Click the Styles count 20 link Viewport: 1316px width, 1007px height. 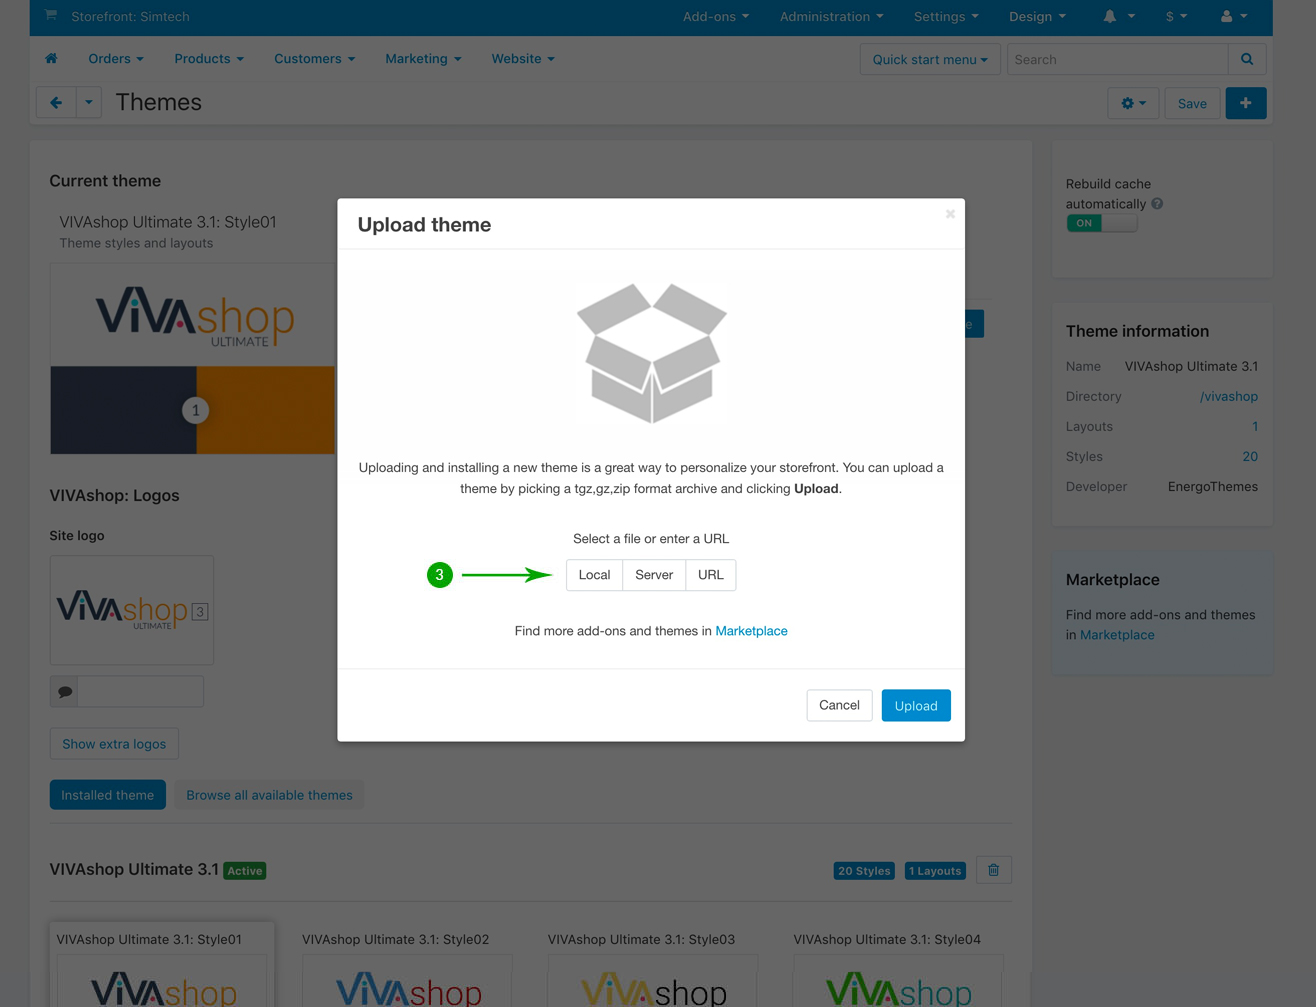tap(1250, 456)
